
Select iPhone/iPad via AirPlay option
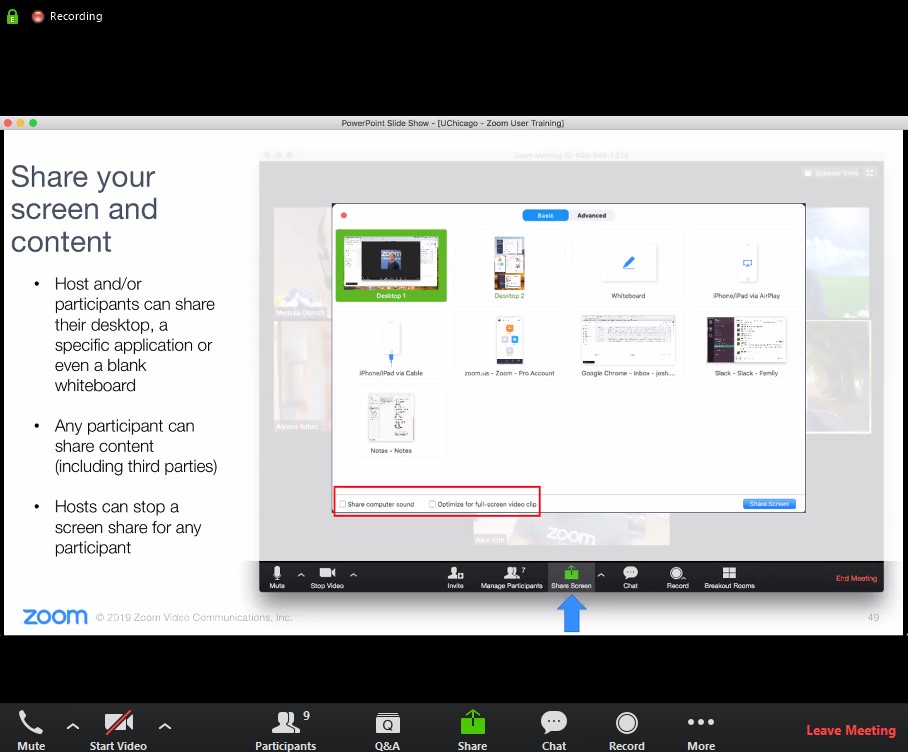(x=746, y=266)
